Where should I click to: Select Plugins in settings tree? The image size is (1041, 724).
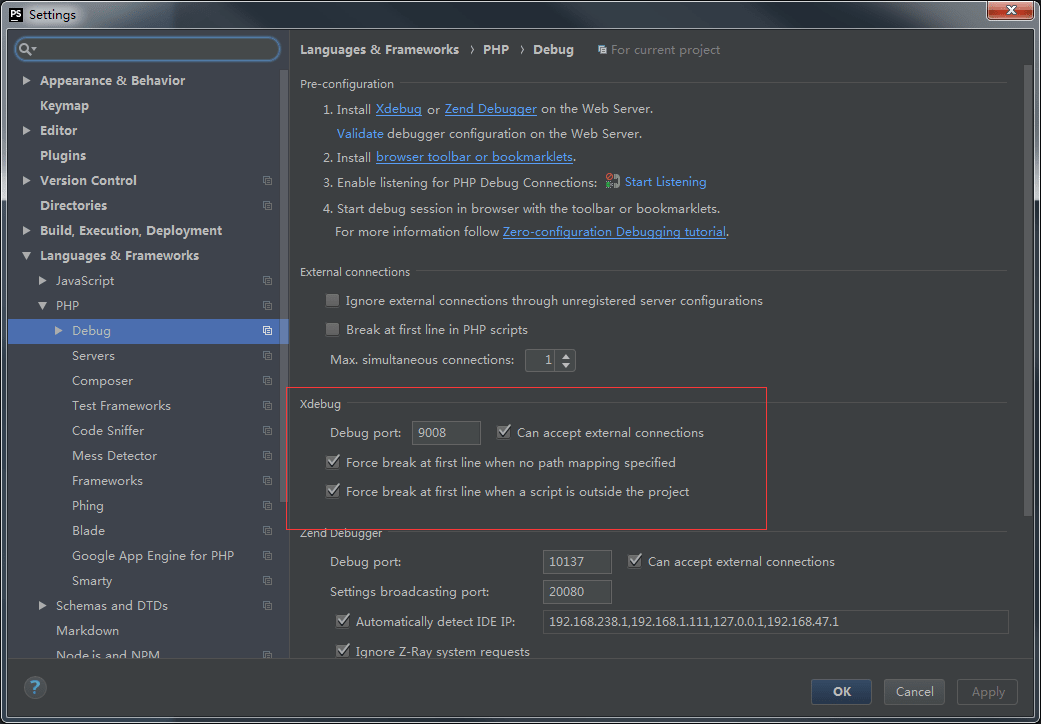pyautogui.click(x=63, y=155)
